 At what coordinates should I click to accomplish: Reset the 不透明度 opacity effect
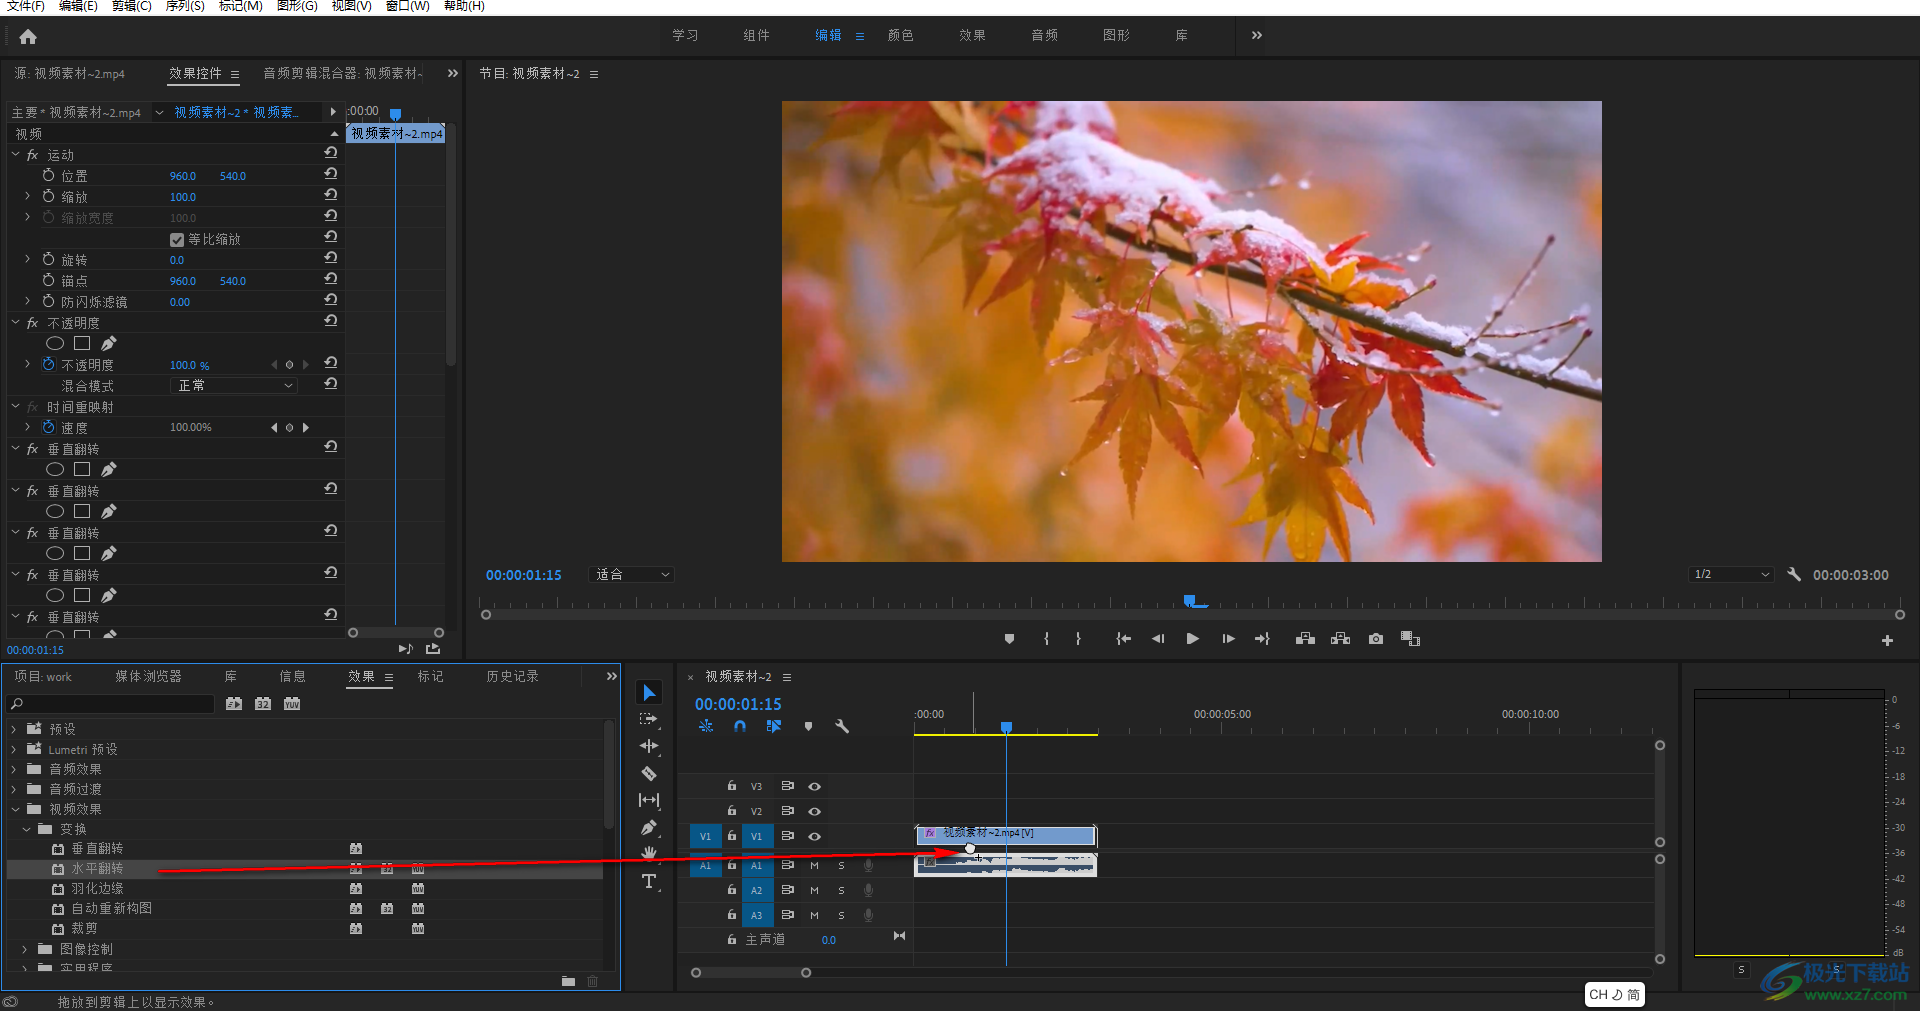(331, 321)
